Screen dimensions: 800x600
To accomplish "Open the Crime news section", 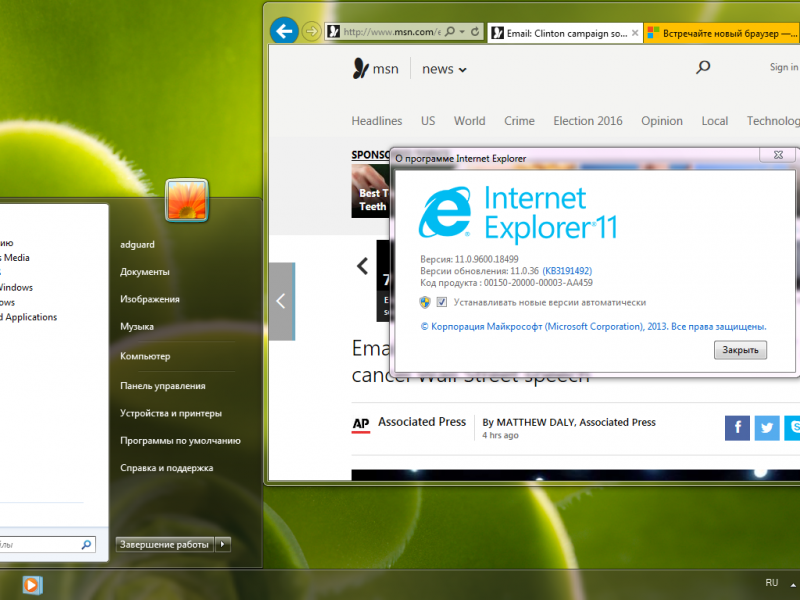I will click(519, 121).
